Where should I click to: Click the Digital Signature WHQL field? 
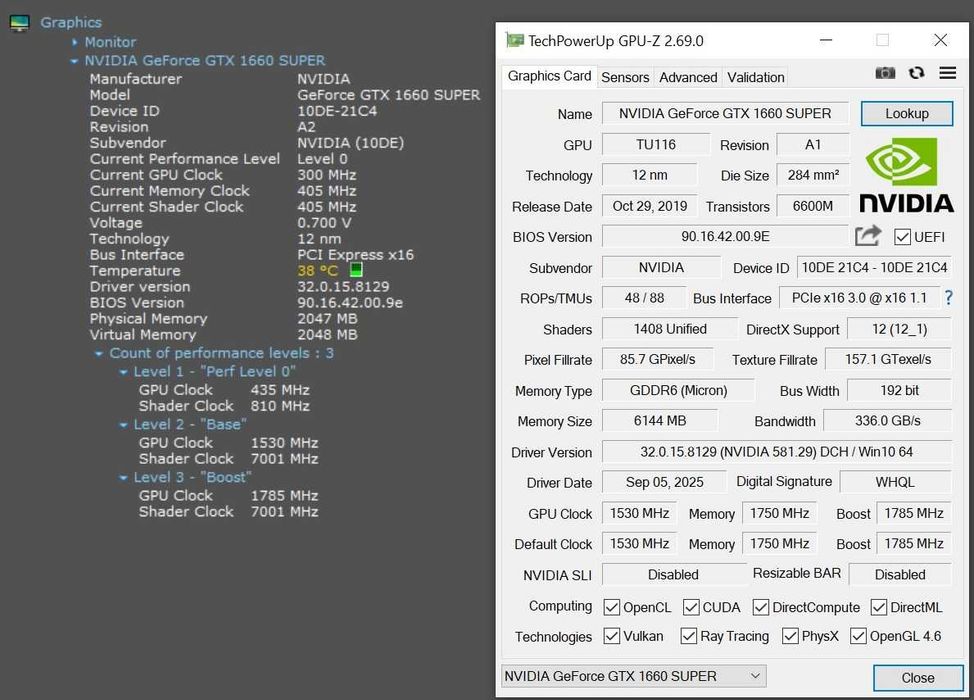(x=895, y=482)
